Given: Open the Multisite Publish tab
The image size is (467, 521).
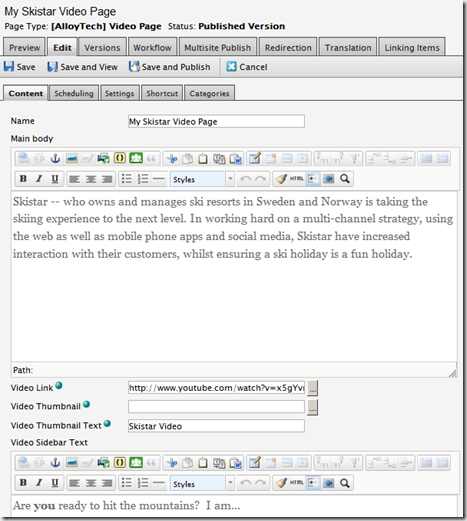Looking at the screenshot, I should pyautogui.click(x=218, y=47).
